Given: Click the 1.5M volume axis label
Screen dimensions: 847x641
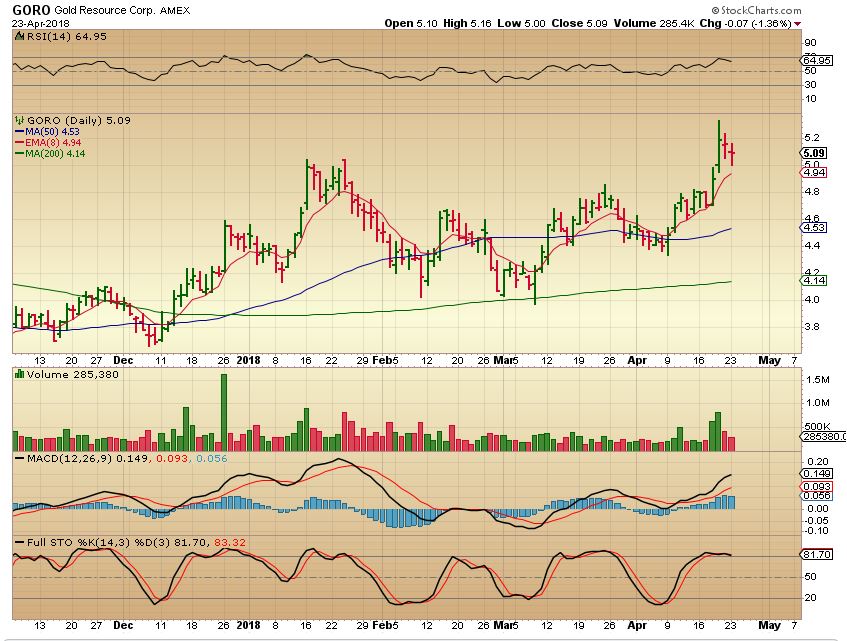Looking at the screenshot, I should pos(818,380).
